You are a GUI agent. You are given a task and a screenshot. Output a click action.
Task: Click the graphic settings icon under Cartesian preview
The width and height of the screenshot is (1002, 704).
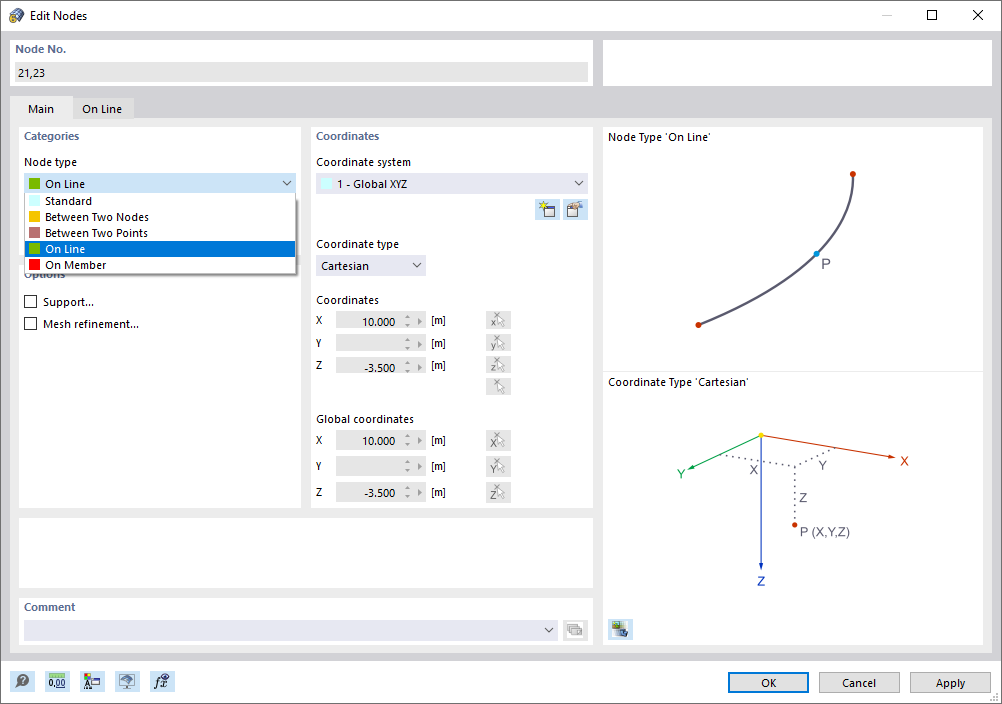pyautogui.click(x=620, y=629)
